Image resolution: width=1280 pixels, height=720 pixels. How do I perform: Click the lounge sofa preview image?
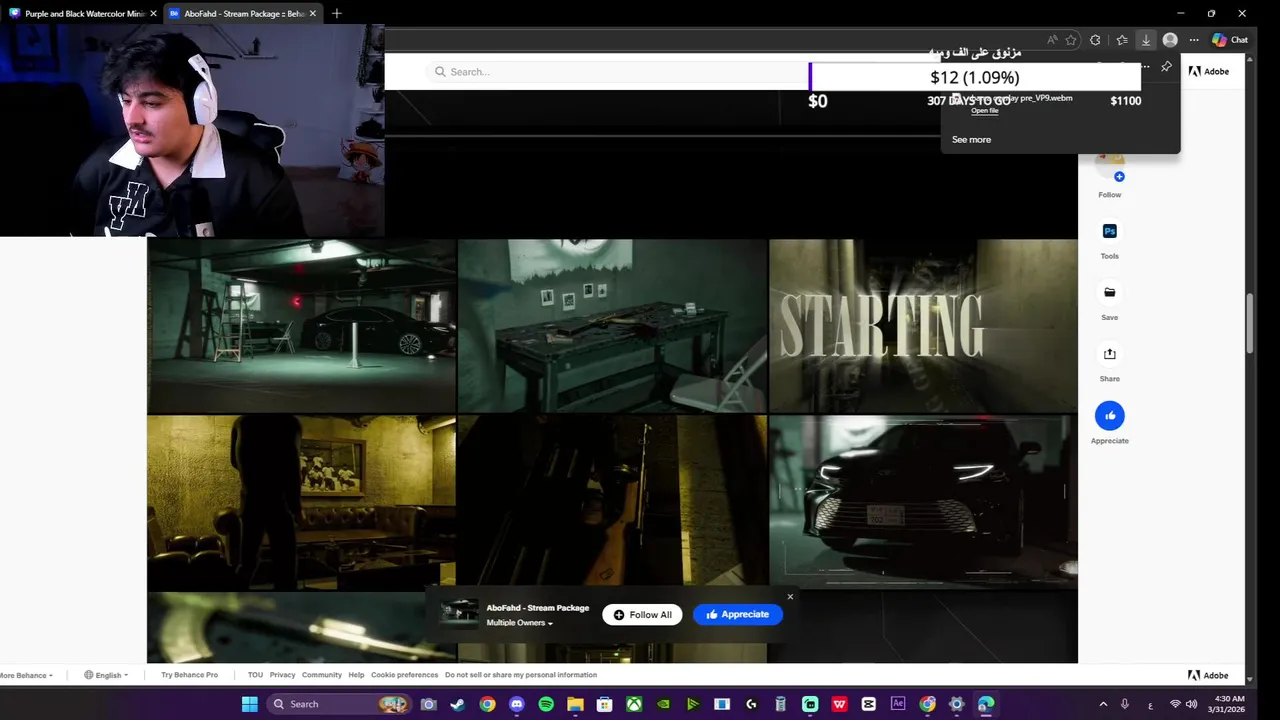pyautogui.click(x=301, y=502)
